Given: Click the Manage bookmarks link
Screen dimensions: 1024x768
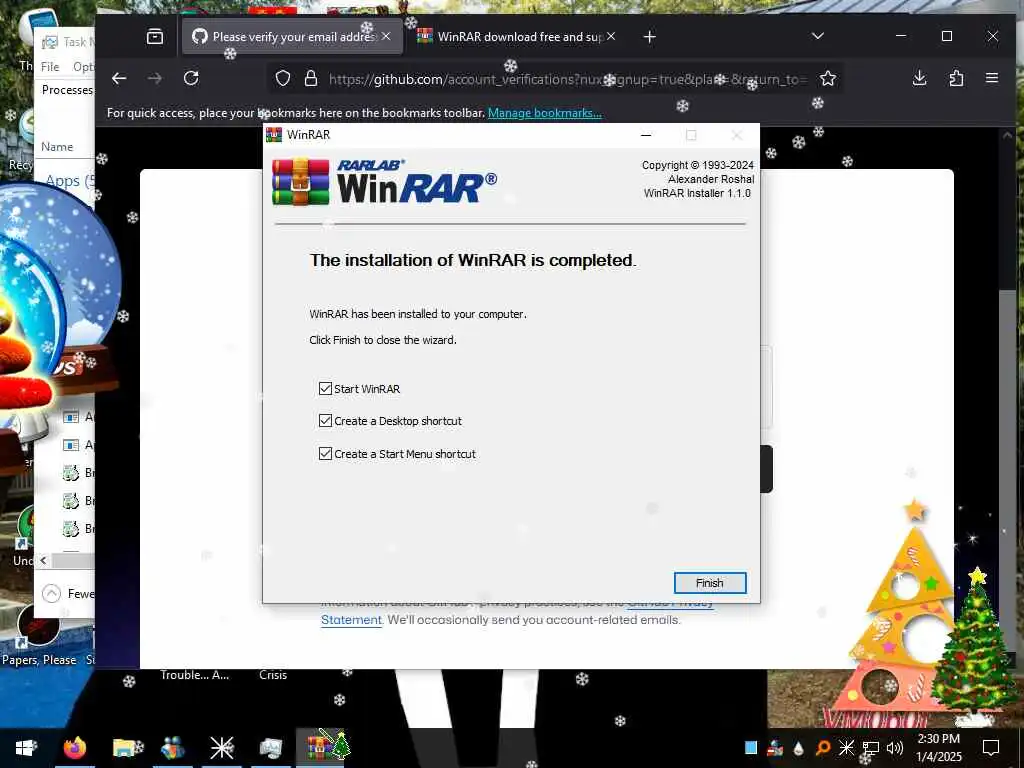Looking at the screenshot, I should point(545,113).
